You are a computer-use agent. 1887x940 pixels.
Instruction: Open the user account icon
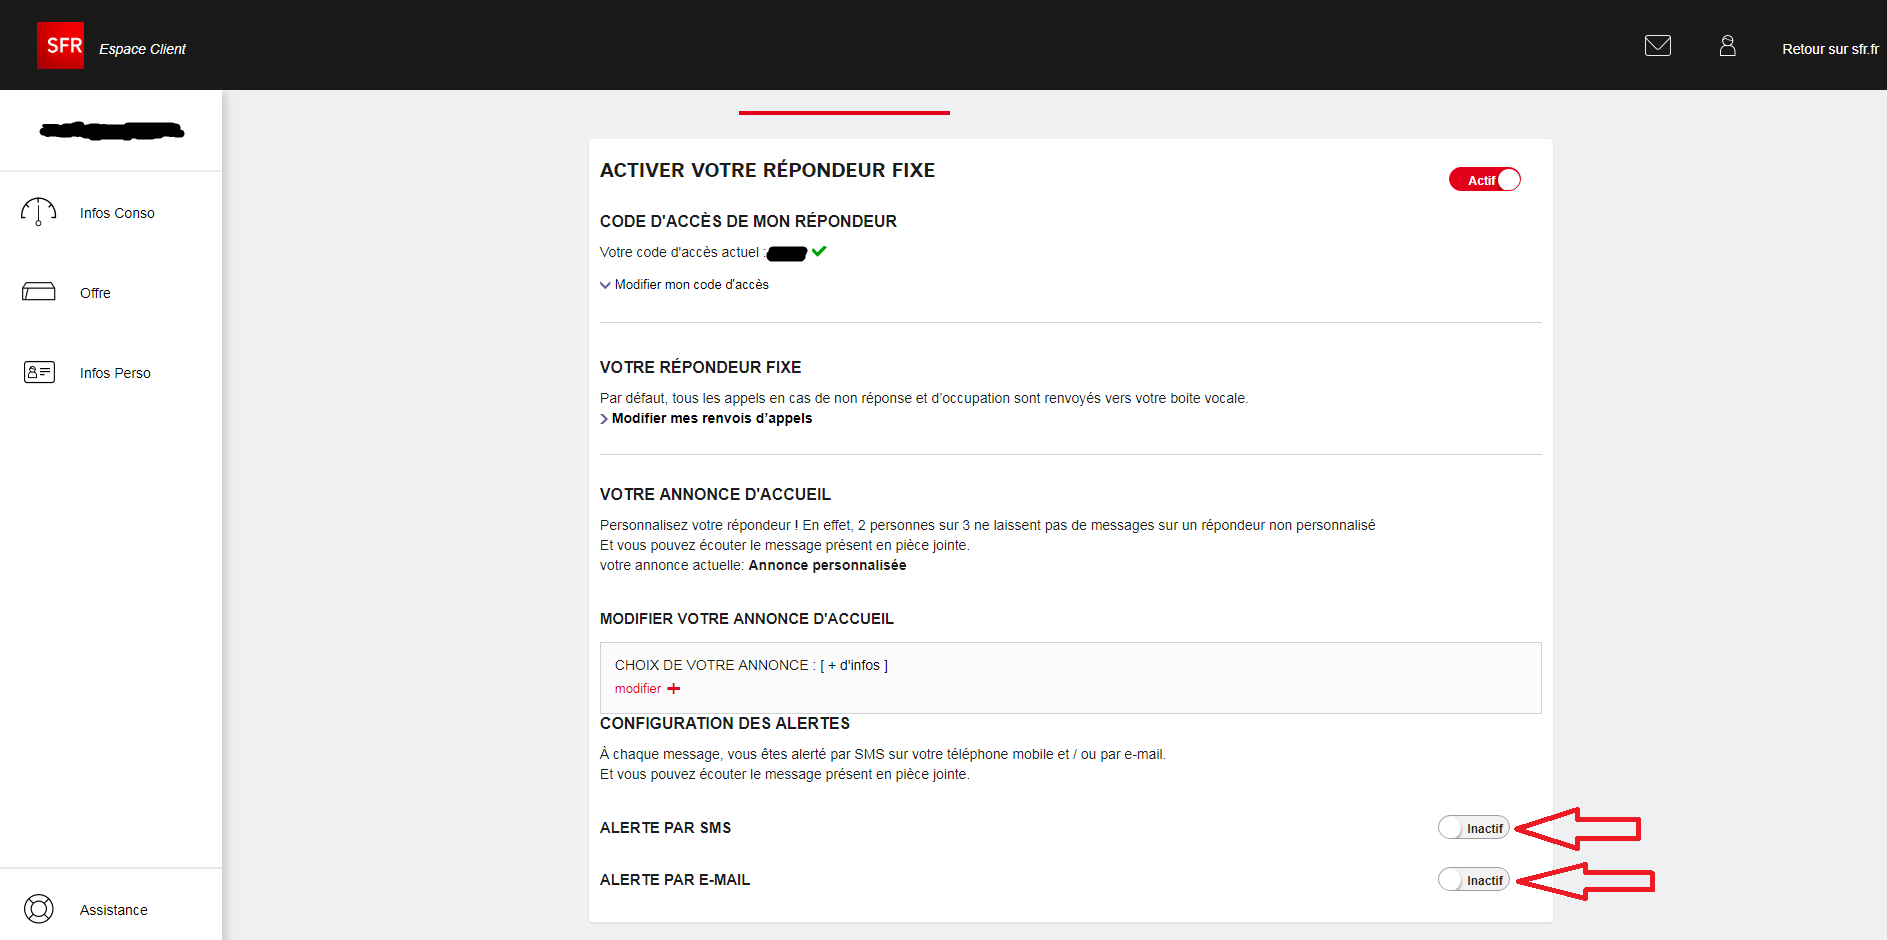pyautogui.click(x=1727, y=46)
